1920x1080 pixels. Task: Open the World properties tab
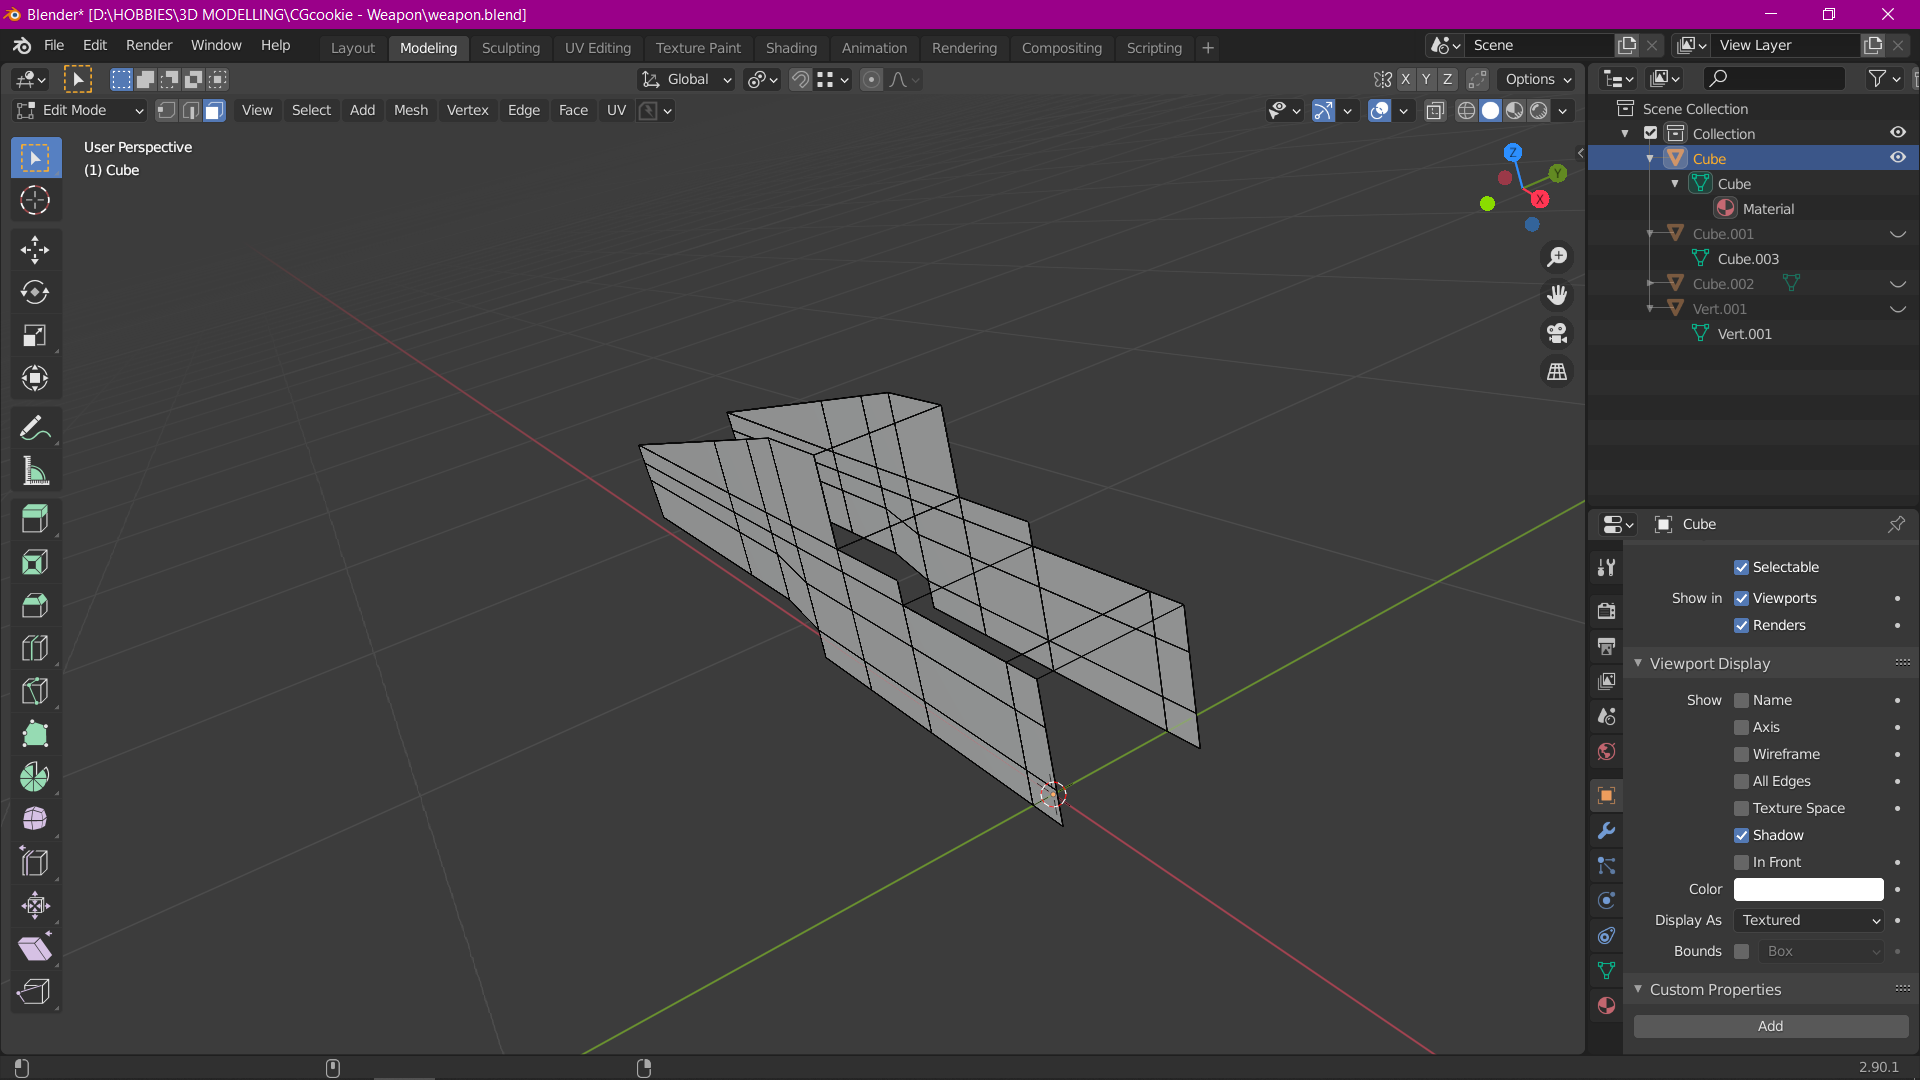[1606, 752]
